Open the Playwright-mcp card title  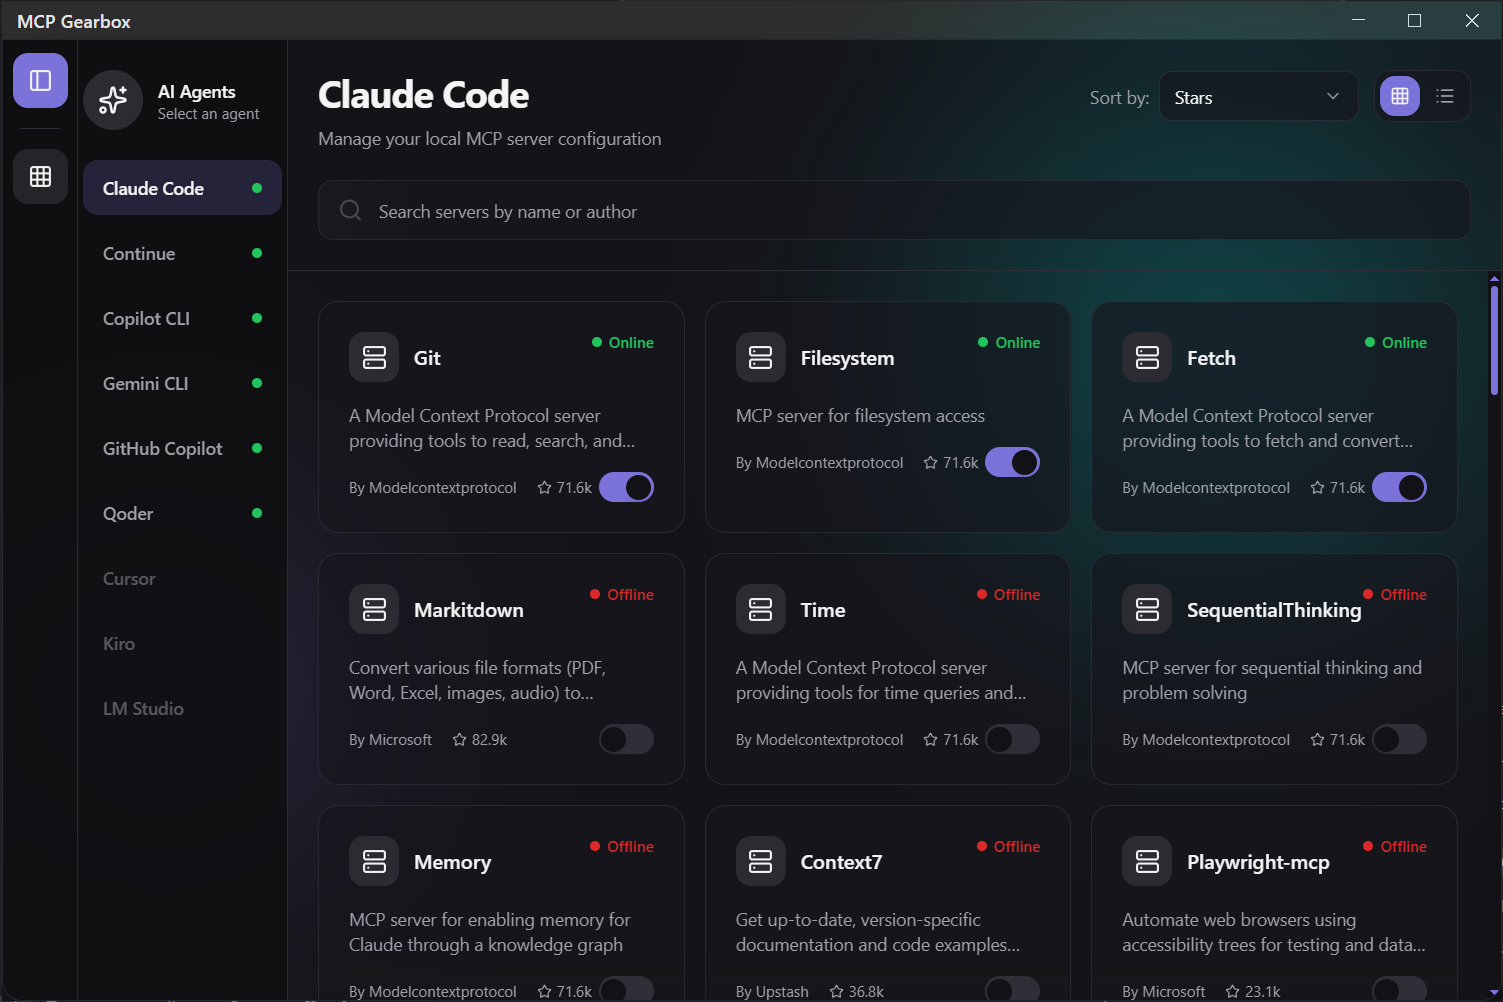pos(1258,862)
